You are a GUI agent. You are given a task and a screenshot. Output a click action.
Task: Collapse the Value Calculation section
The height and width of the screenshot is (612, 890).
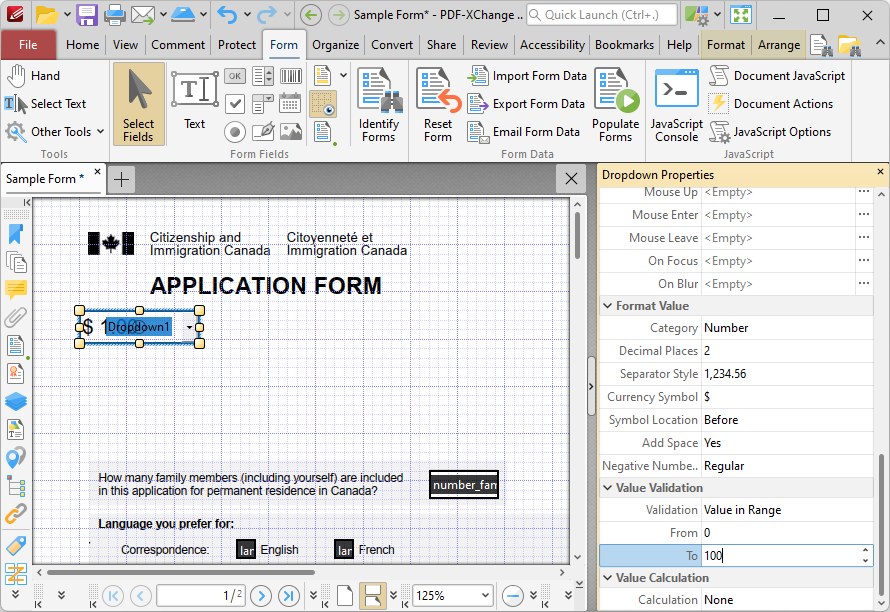(608, 578)
